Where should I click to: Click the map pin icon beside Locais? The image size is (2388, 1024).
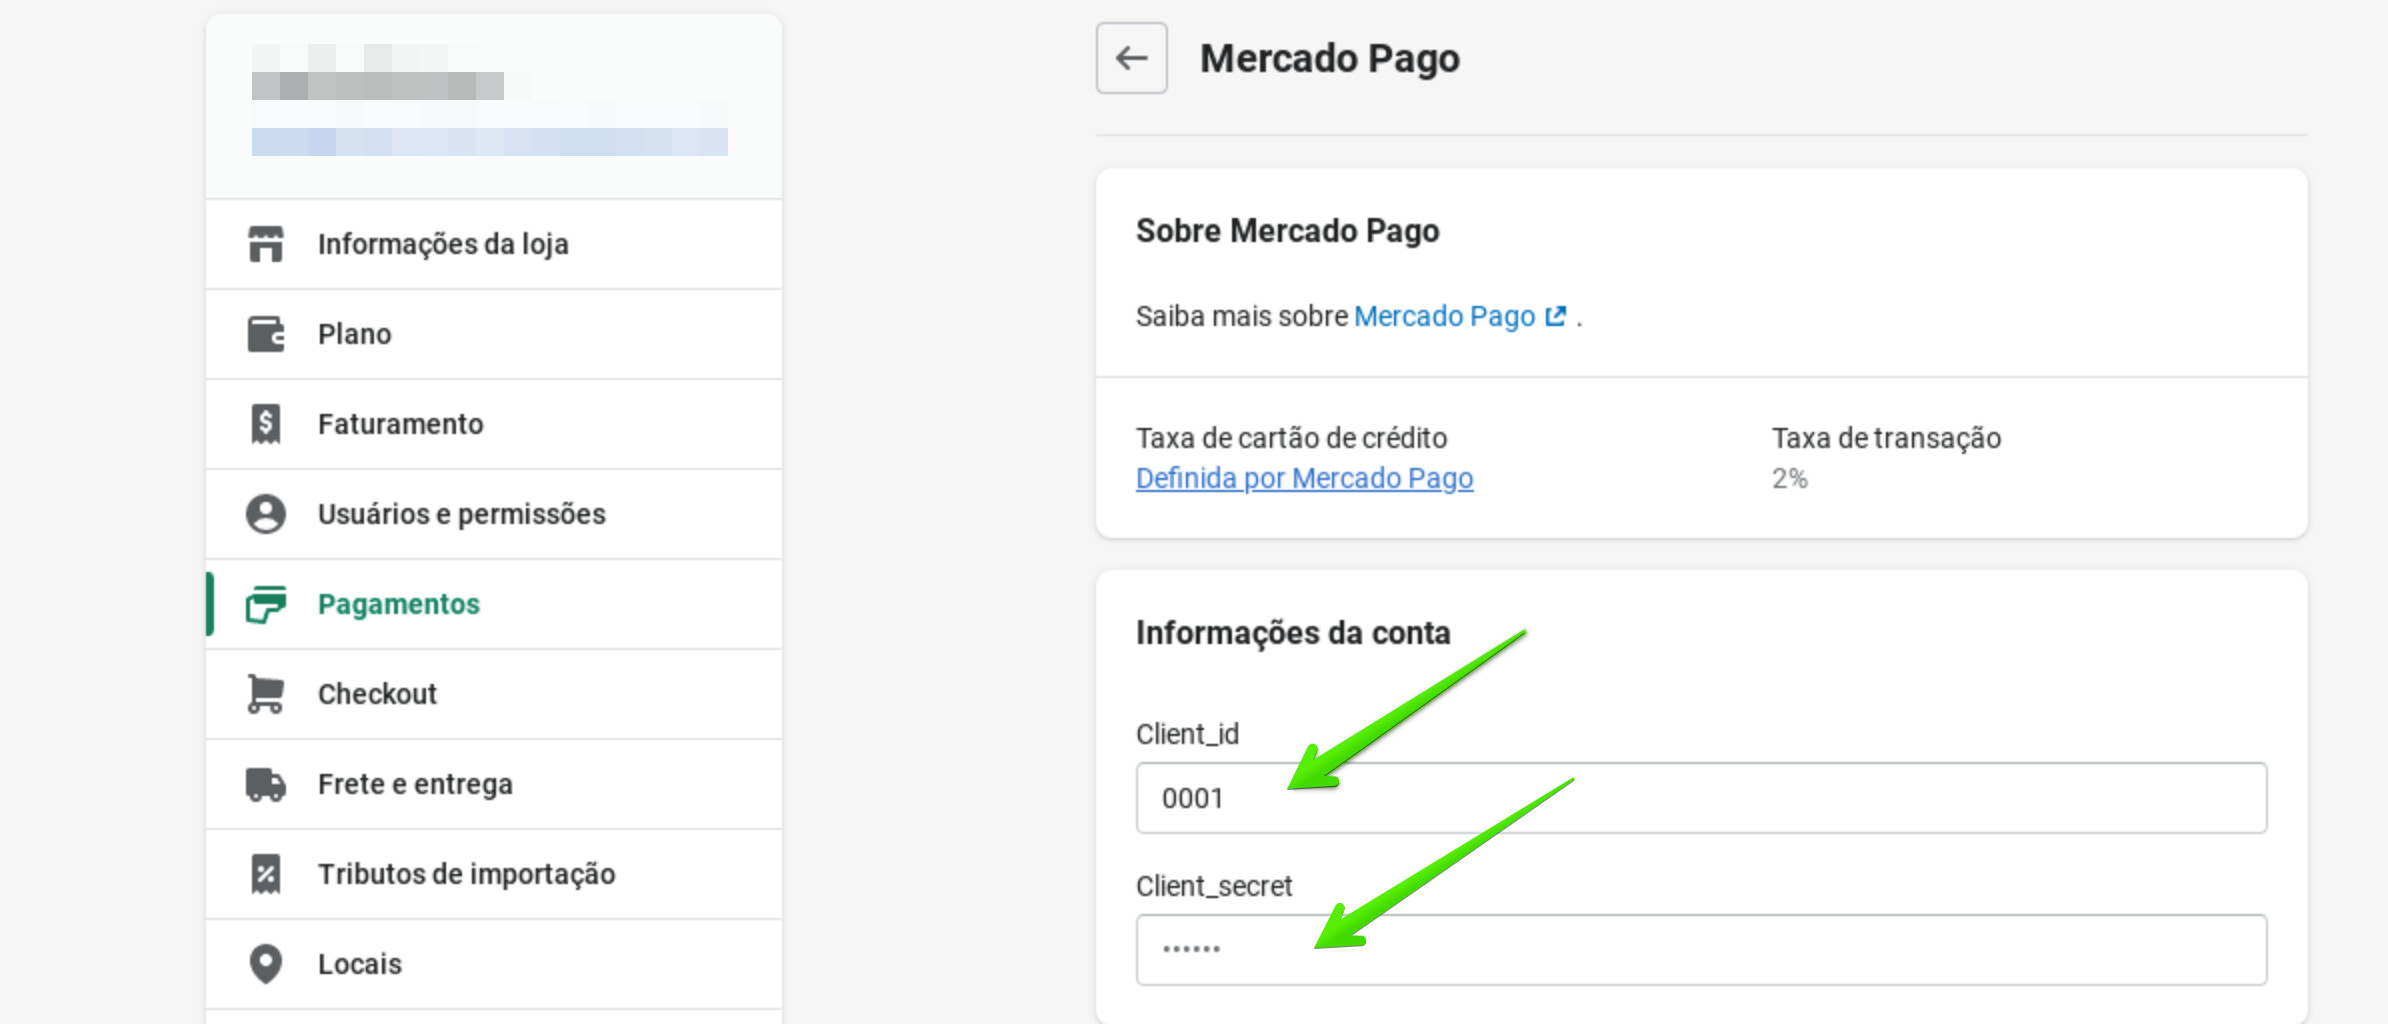(x=266, y=964)
